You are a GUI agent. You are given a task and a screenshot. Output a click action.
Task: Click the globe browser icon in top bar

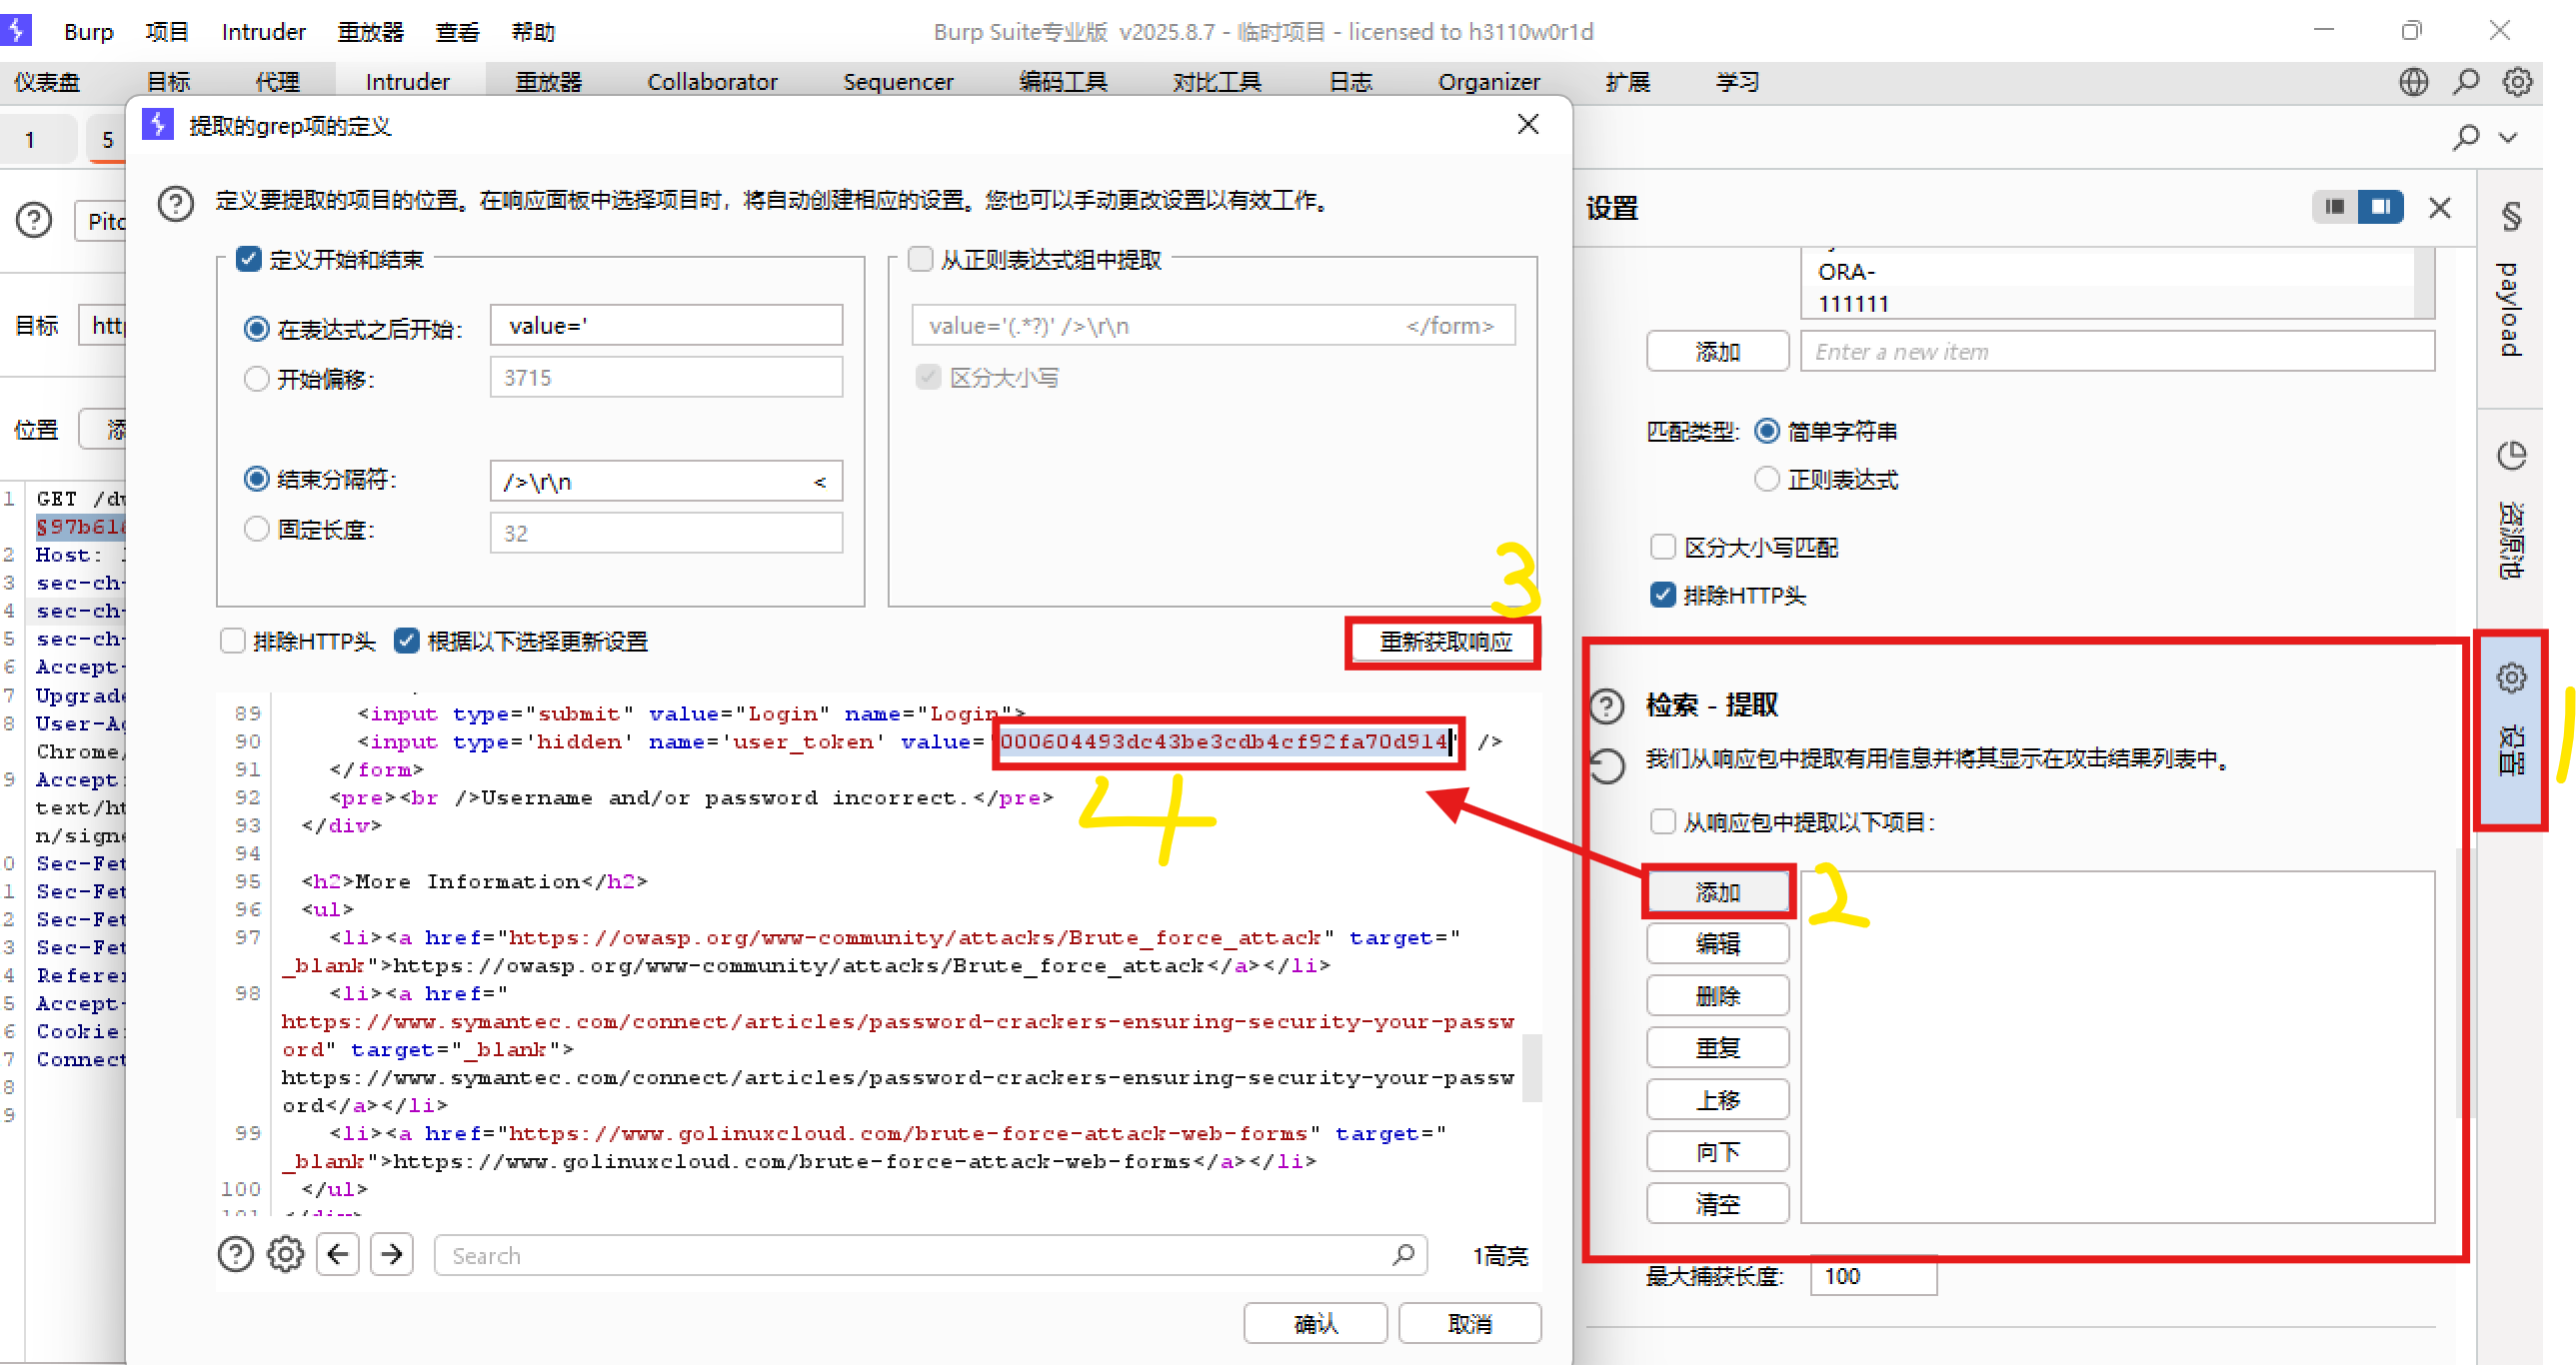coord(2413,82)
